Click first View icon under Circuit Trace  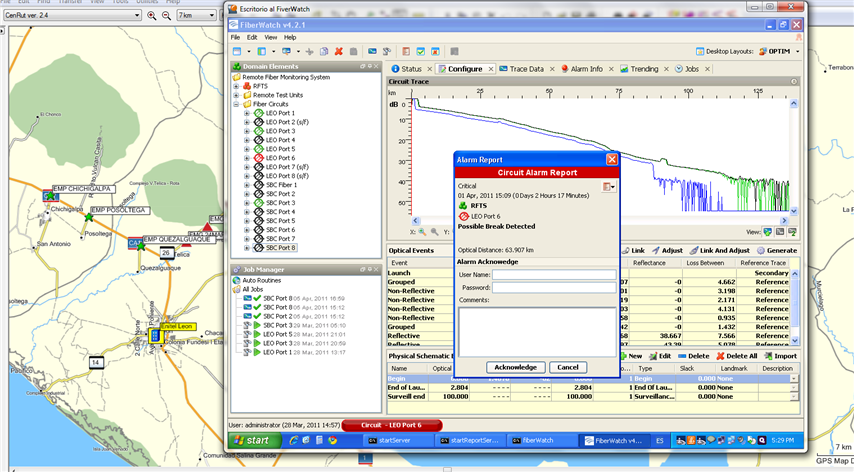[768, 232]
